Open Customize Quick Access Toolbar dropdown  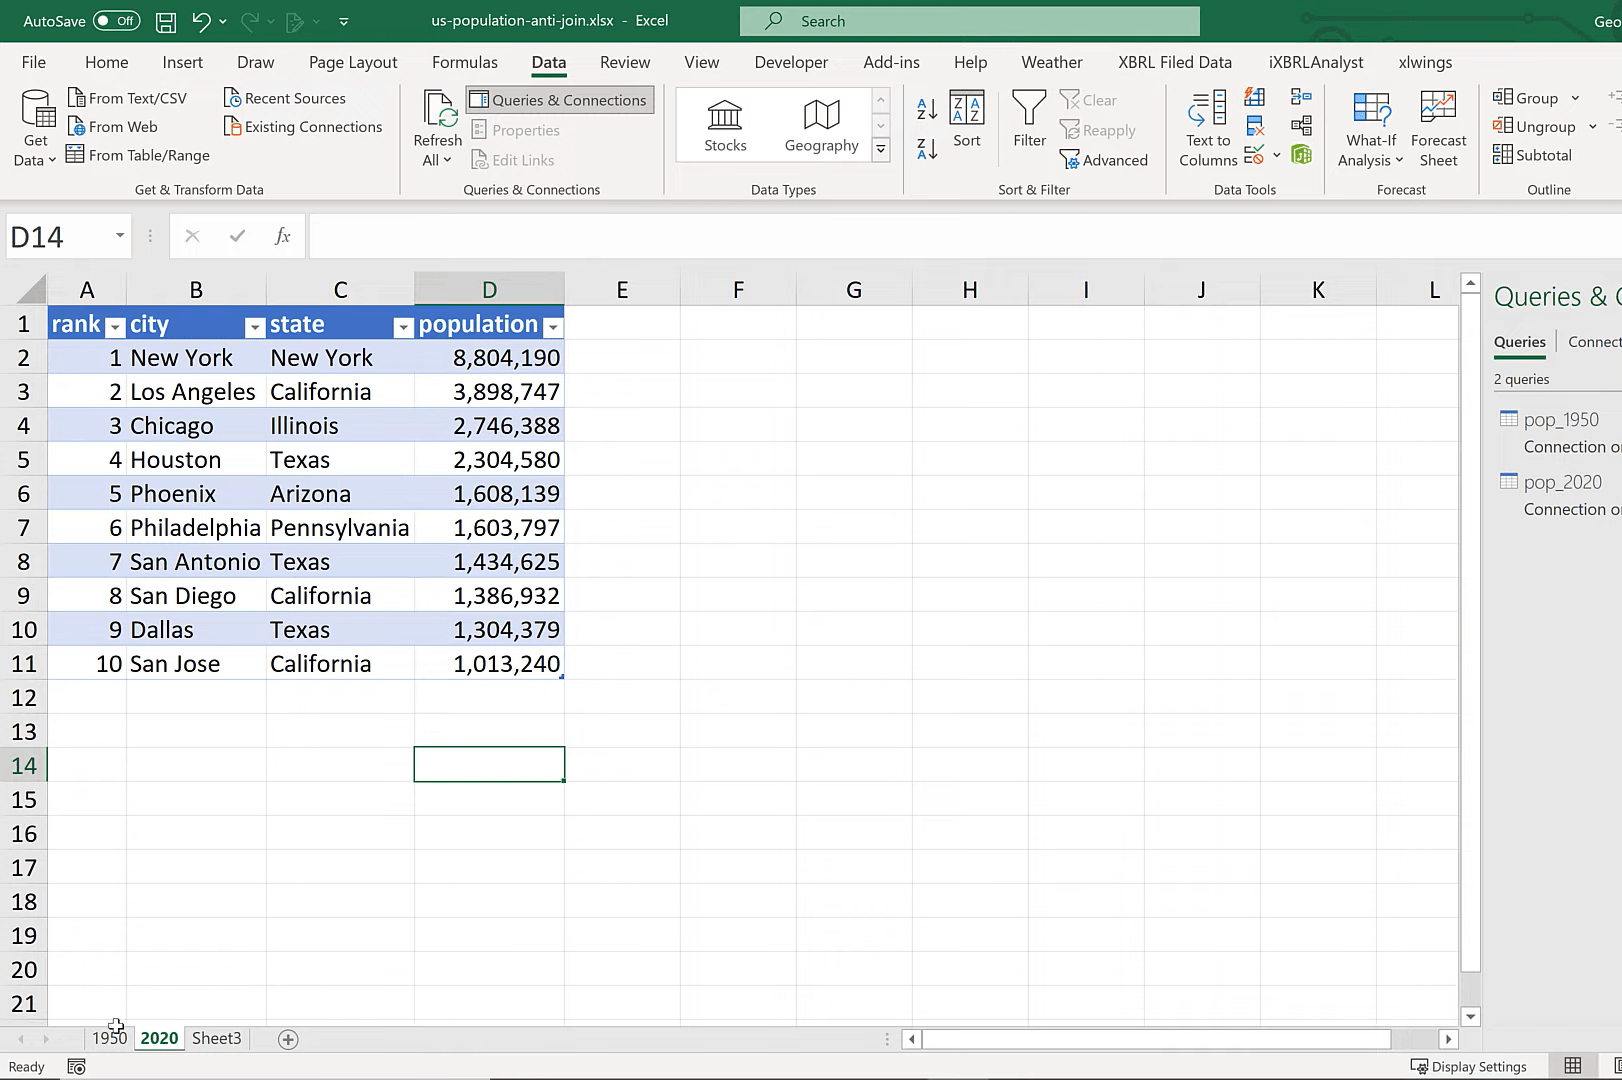click(x=344, y=21)
